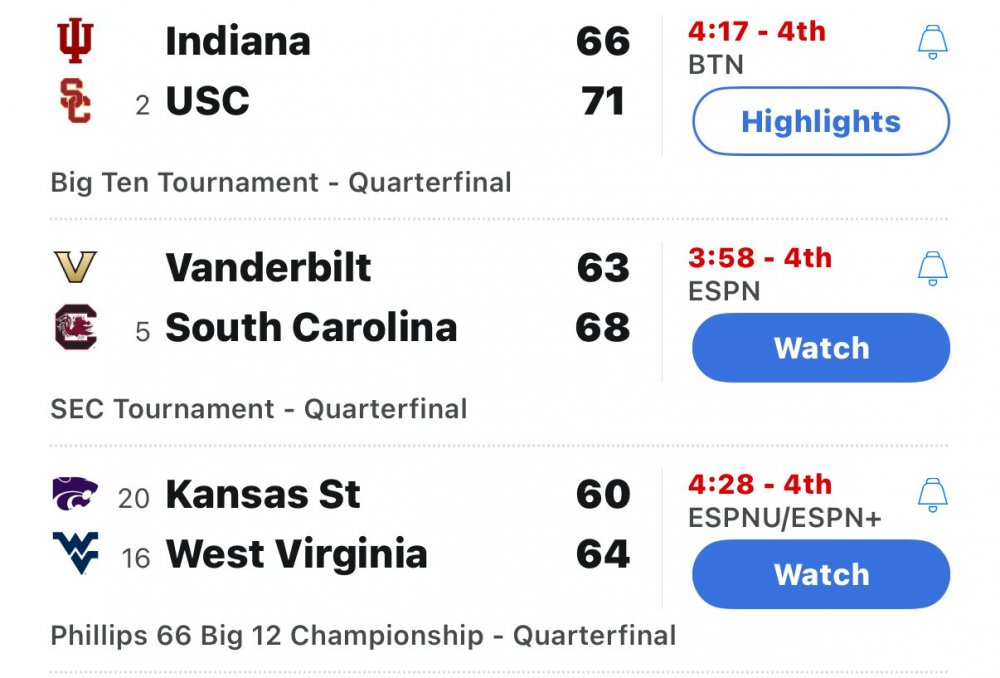The height and width of the screenshot is (678, 1000).
Task: Select the Indiana team name
Action: coord(238,41)
